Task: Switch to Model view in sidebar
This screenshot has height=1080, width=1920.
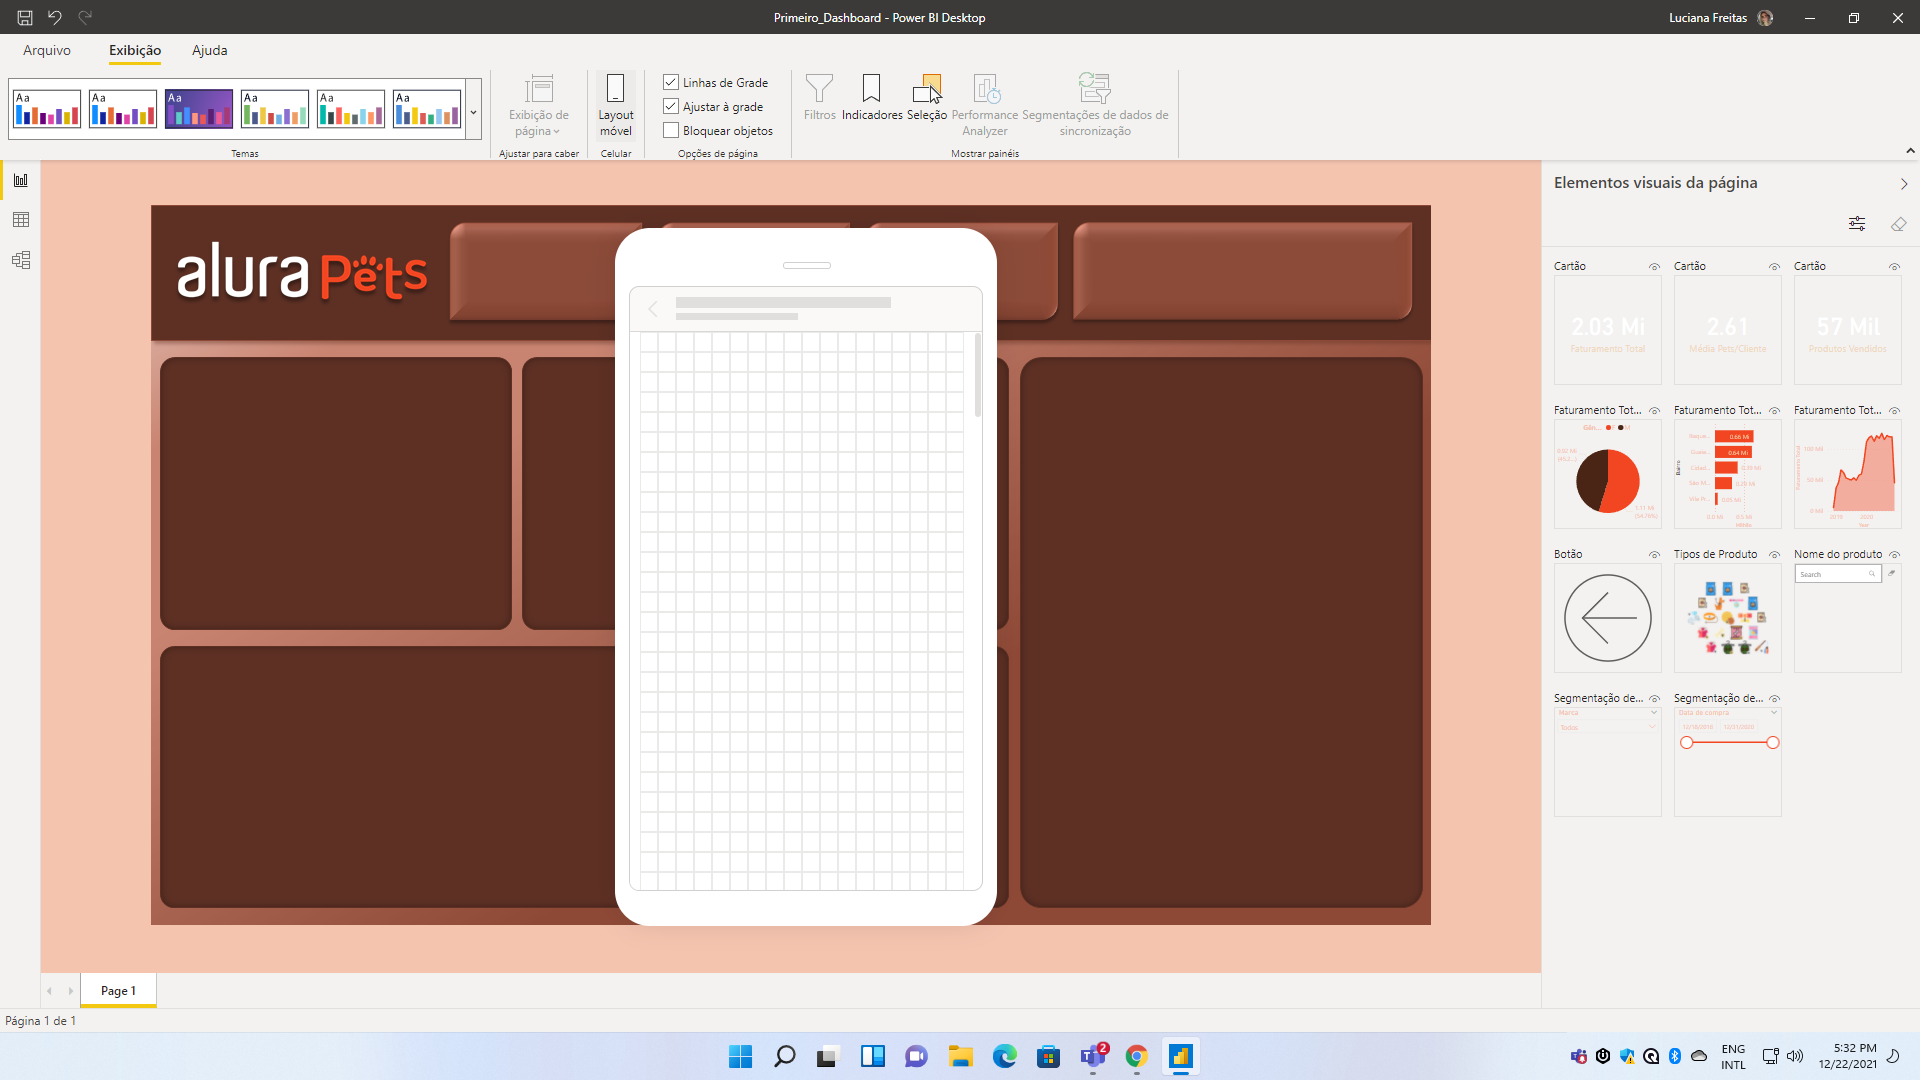Action: tap(21, 260)
